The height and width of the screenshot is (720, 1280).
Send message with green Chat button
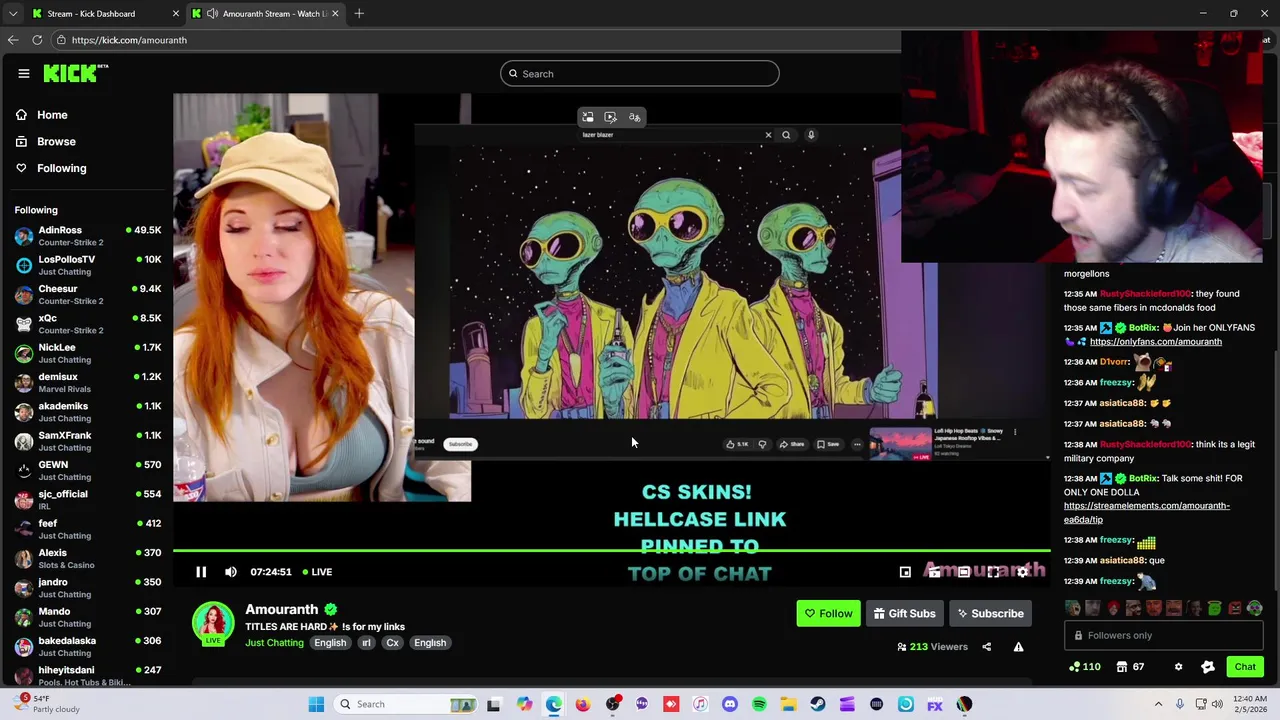coord(1245,667)
